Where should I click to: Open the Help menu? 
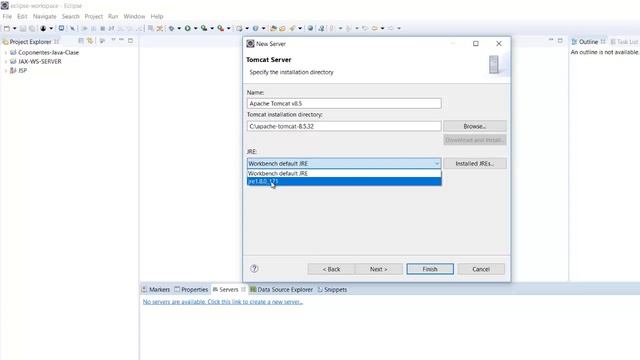(x=157, y=16)
